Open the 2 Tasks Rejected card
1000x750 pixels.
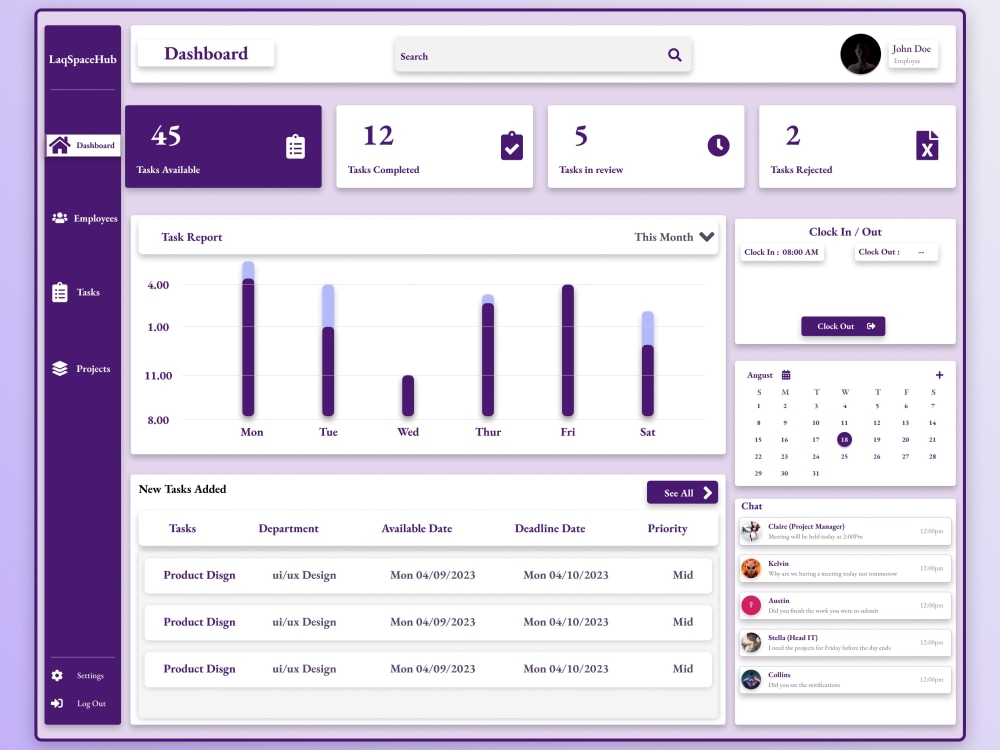[857, 147]
